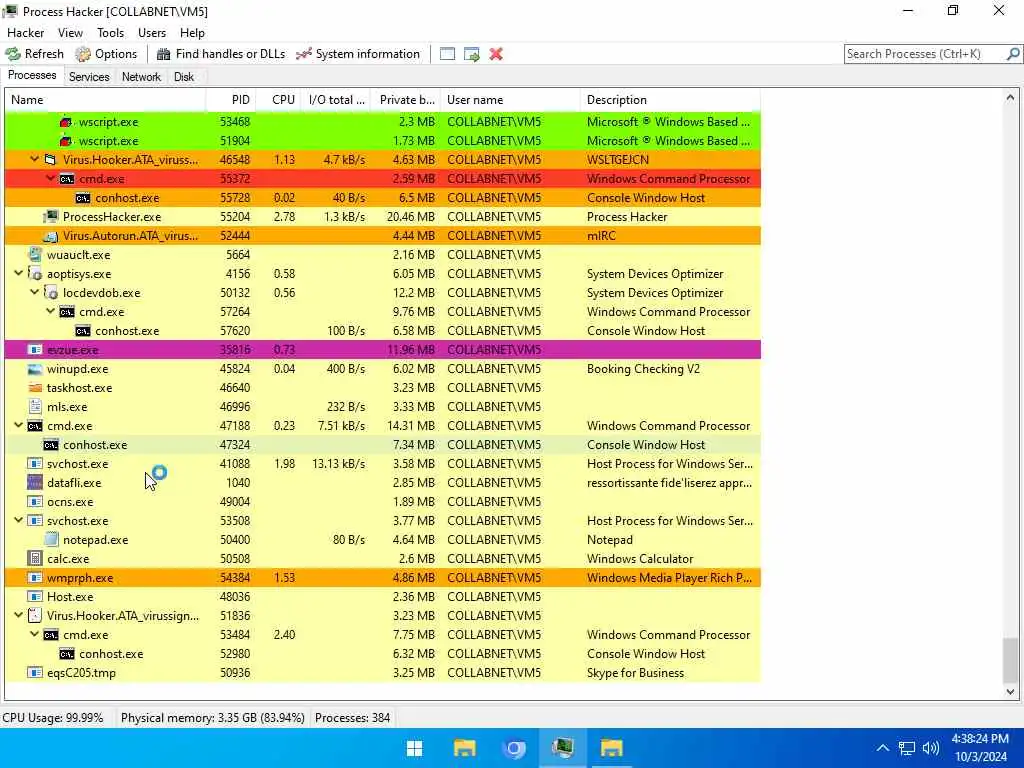
Task: Click the scrollbar up arrow
Action: (x=1010, y=98)
